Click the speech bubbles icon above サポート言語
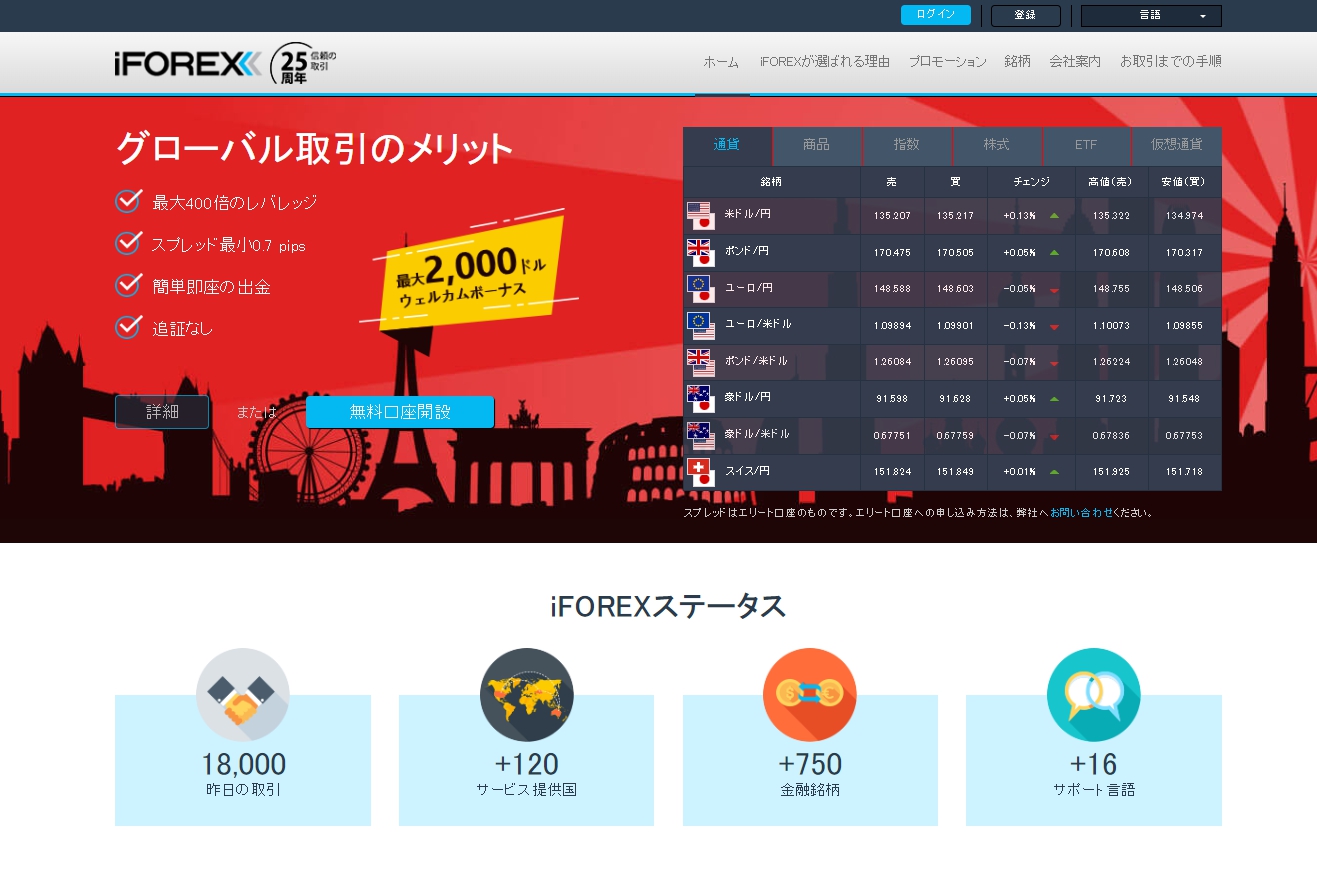 [x=1094, y=695]
